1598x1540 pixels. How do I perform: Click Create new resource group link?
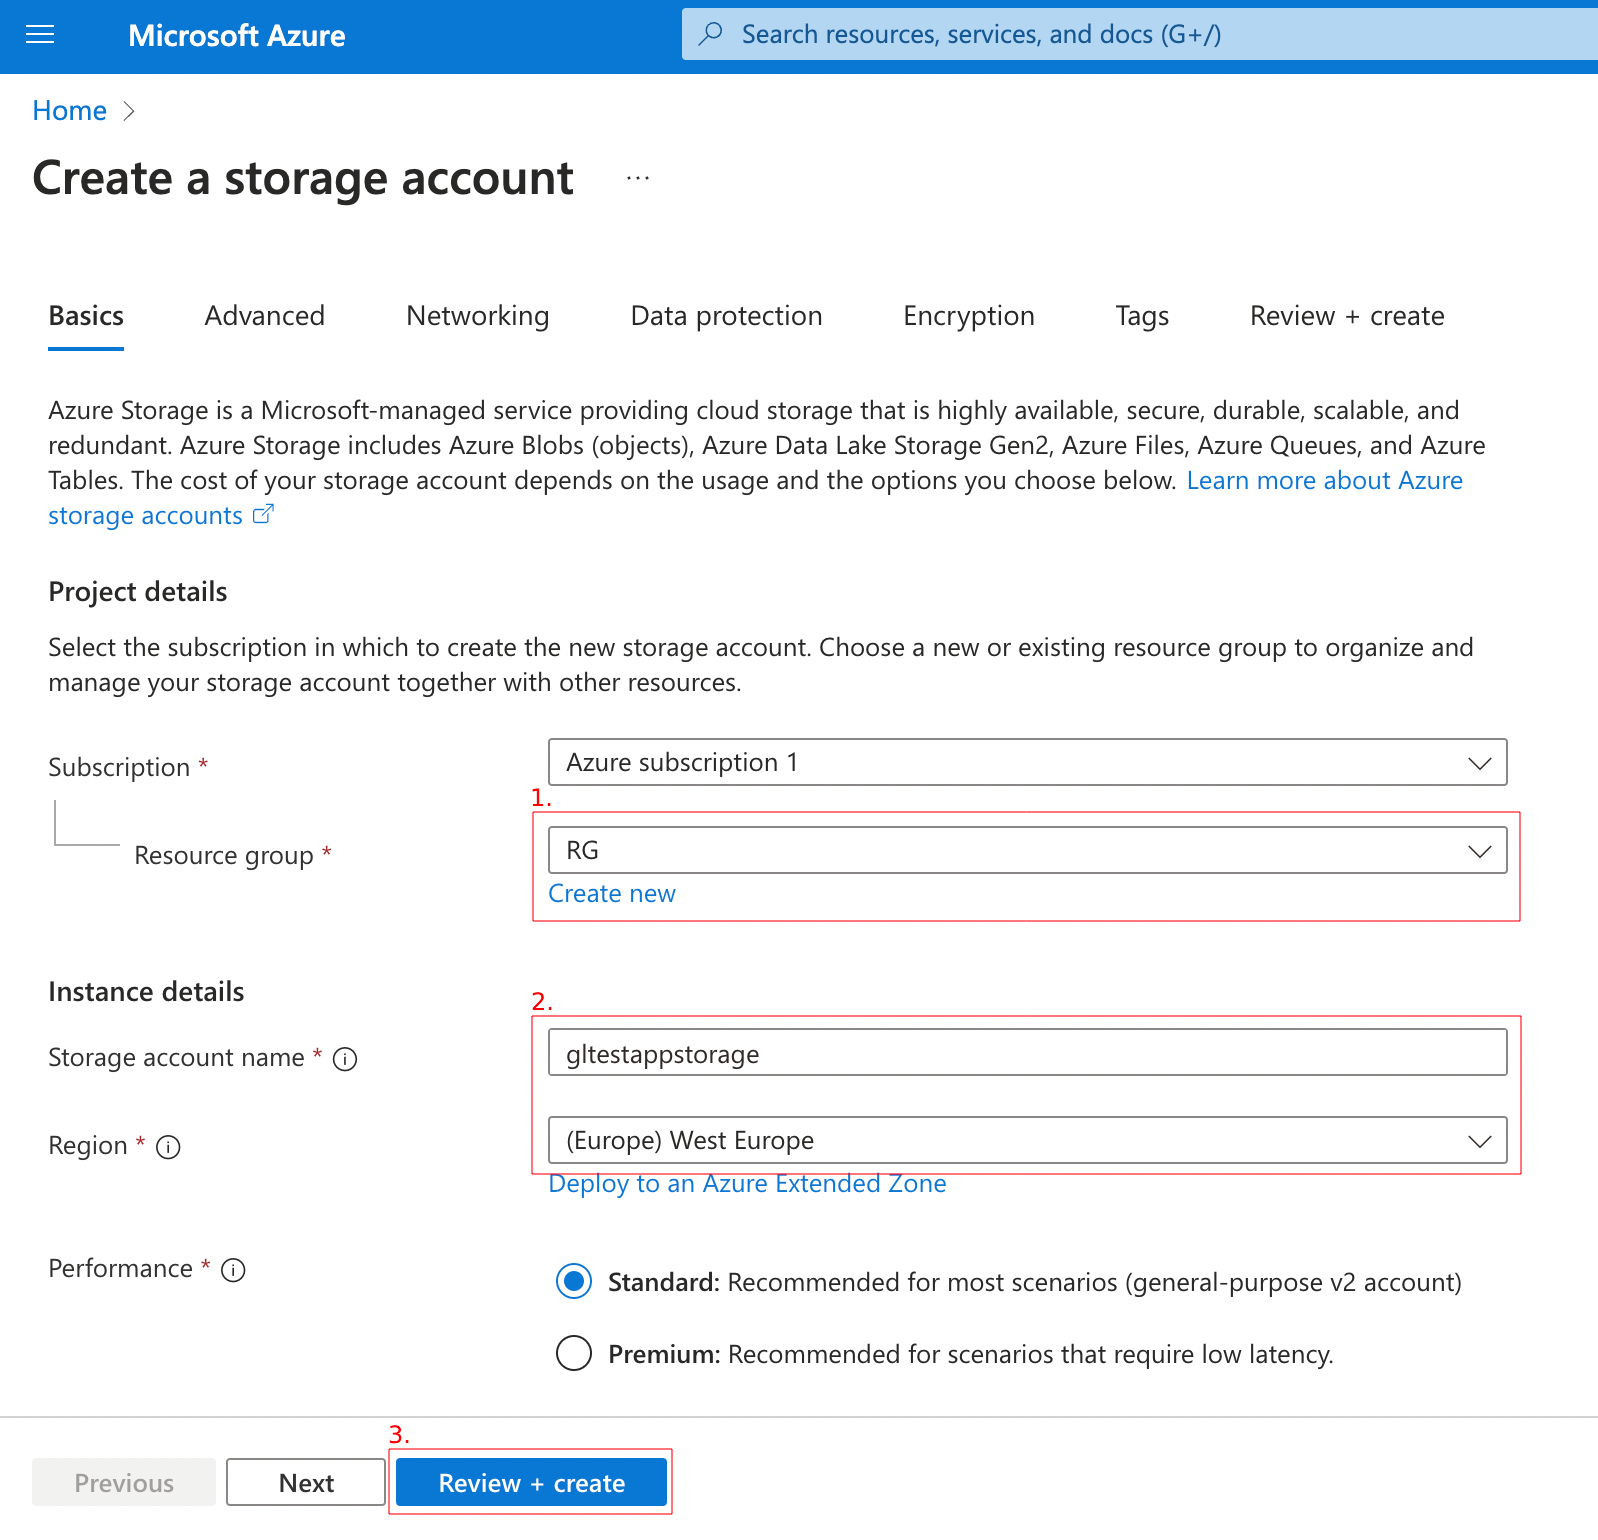tap(612, 894)
